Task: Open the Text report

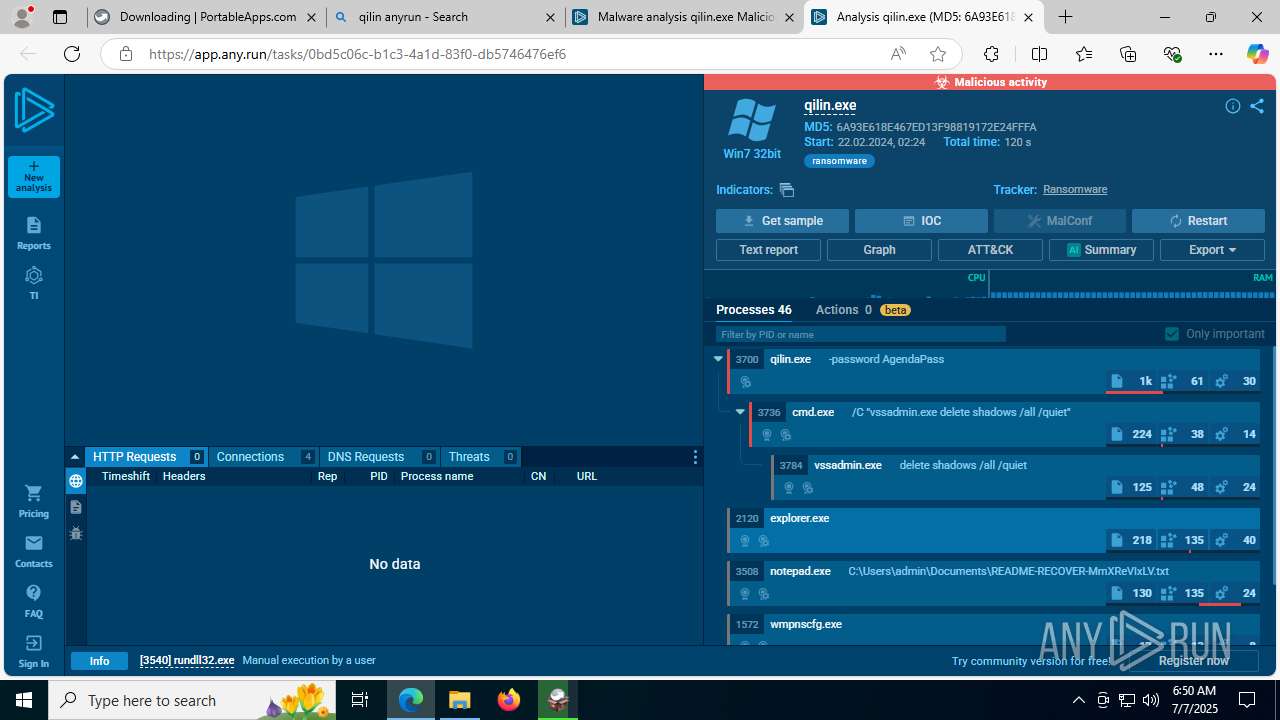Action: [x=768, y=250]
